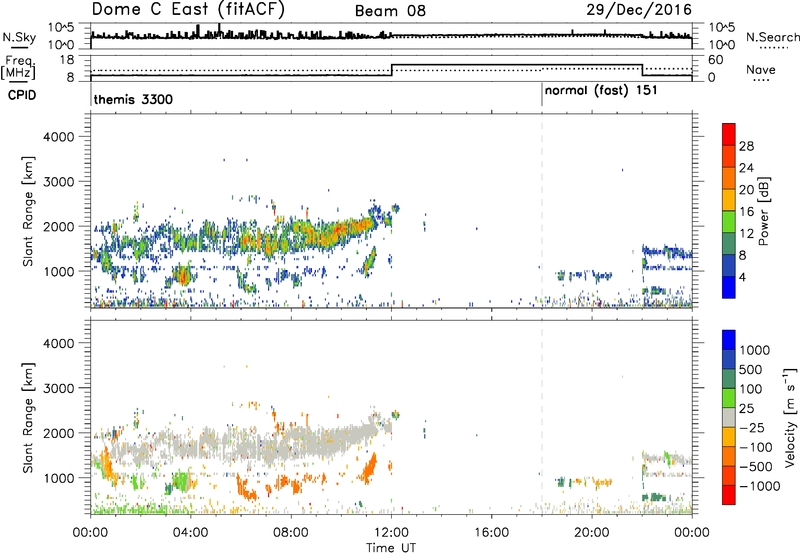The width and height of the screenshot is (800, 554).
Task: Click the red bottom segment of Velocity colorbar
Action: (729, 495)
